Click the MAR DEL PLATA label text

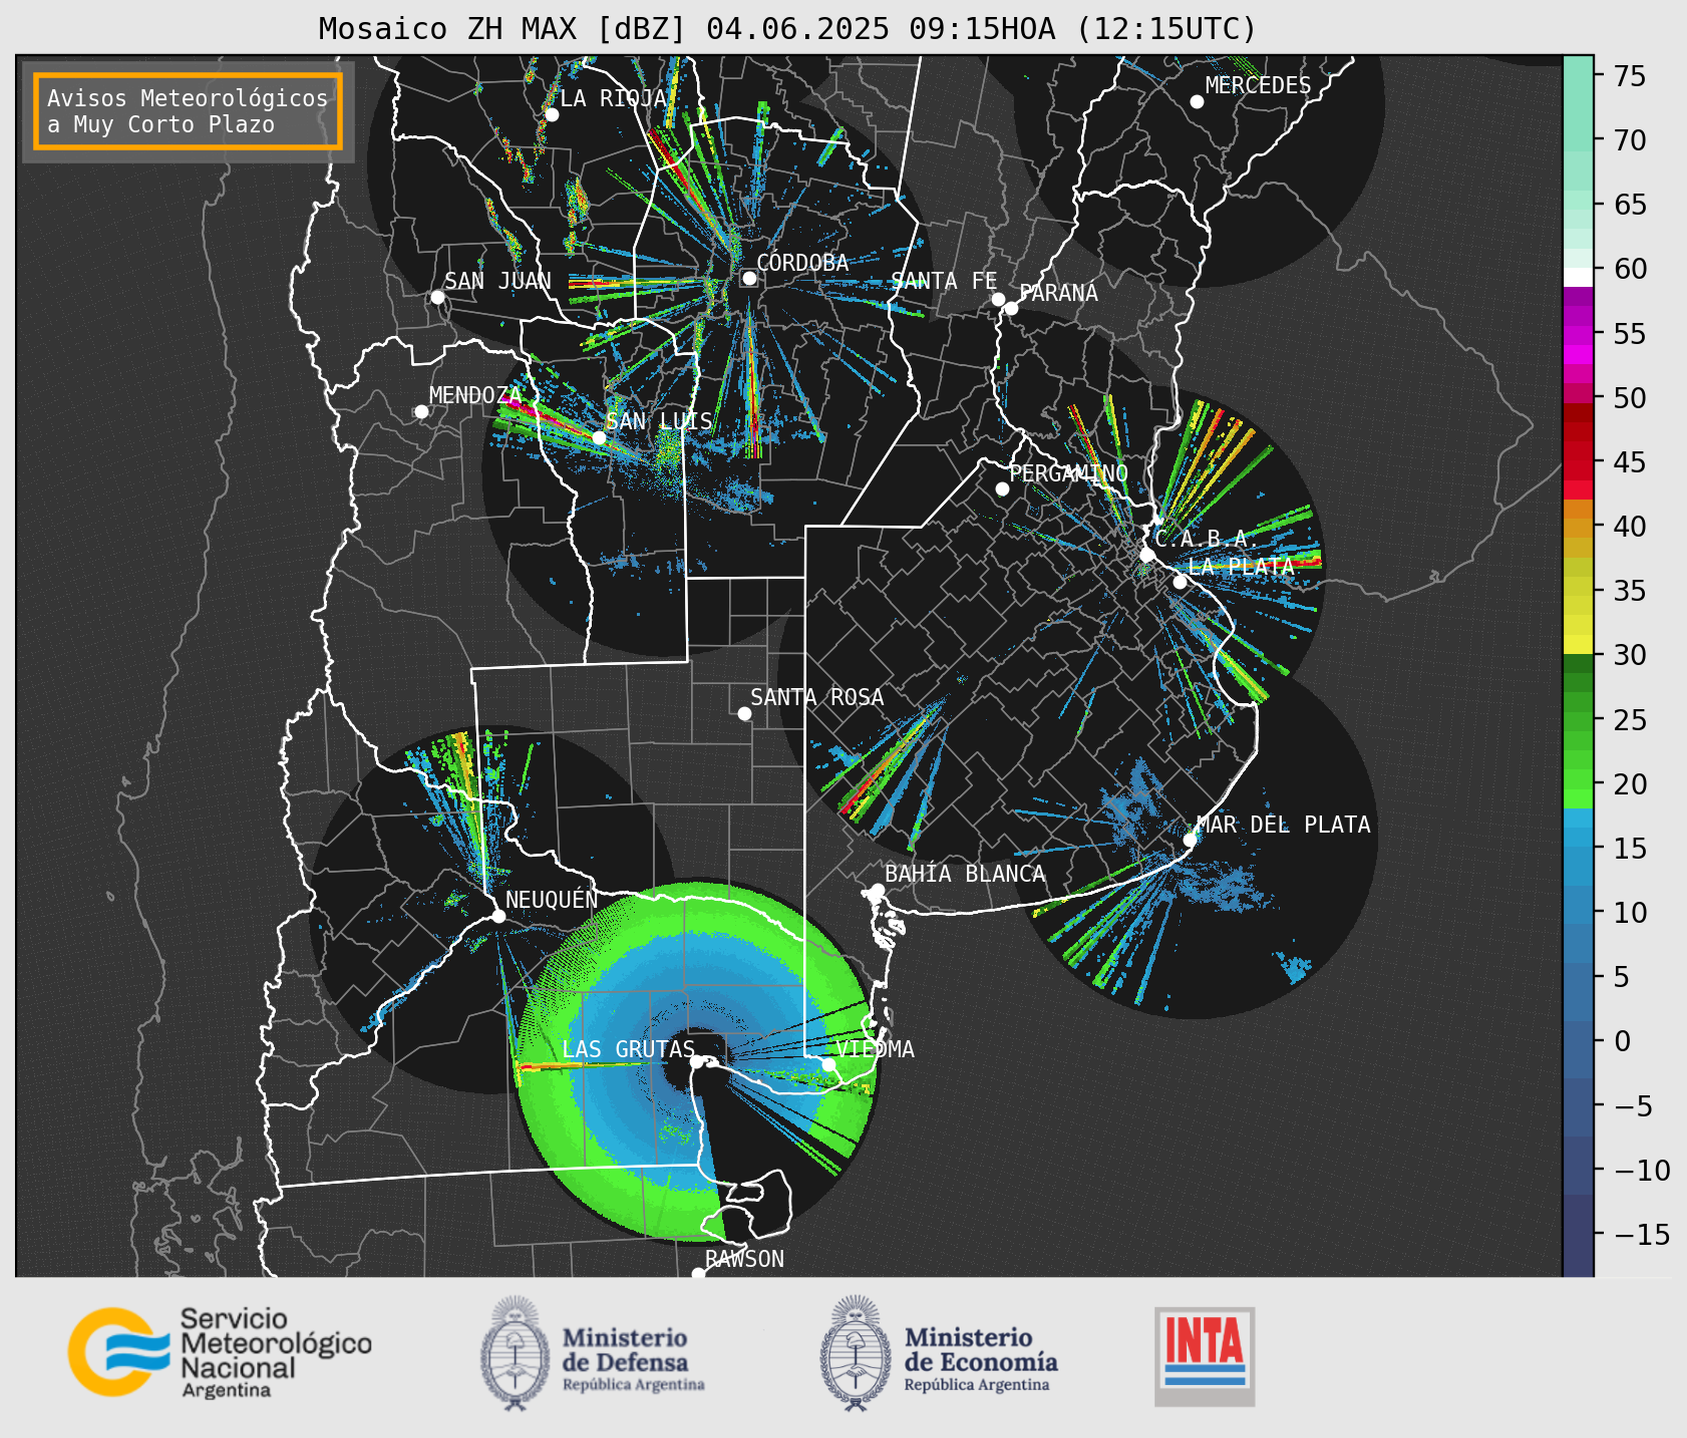[x=1284, y=825]
